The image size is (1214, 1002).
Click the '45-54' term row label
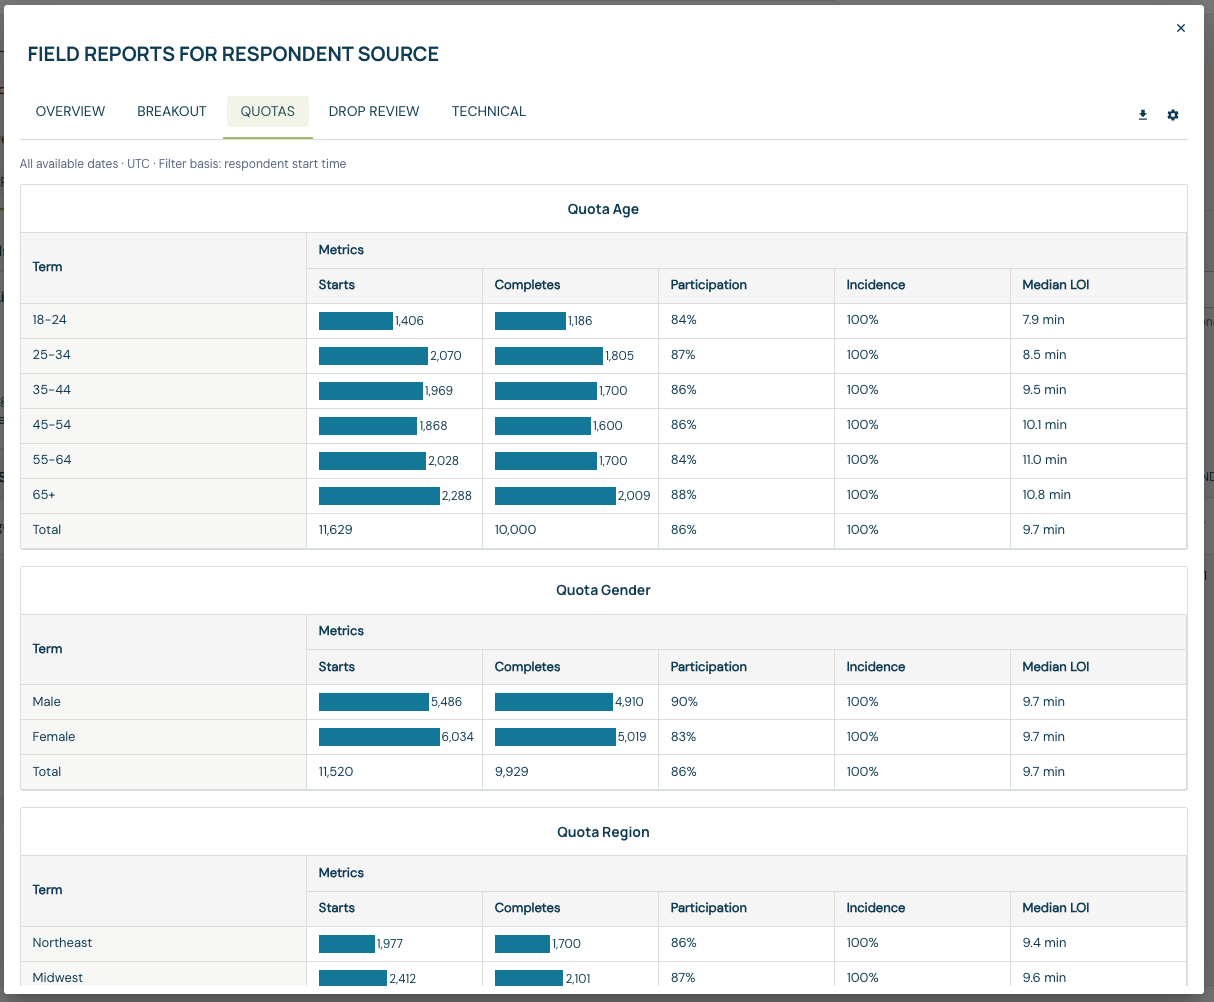point(52,425)
